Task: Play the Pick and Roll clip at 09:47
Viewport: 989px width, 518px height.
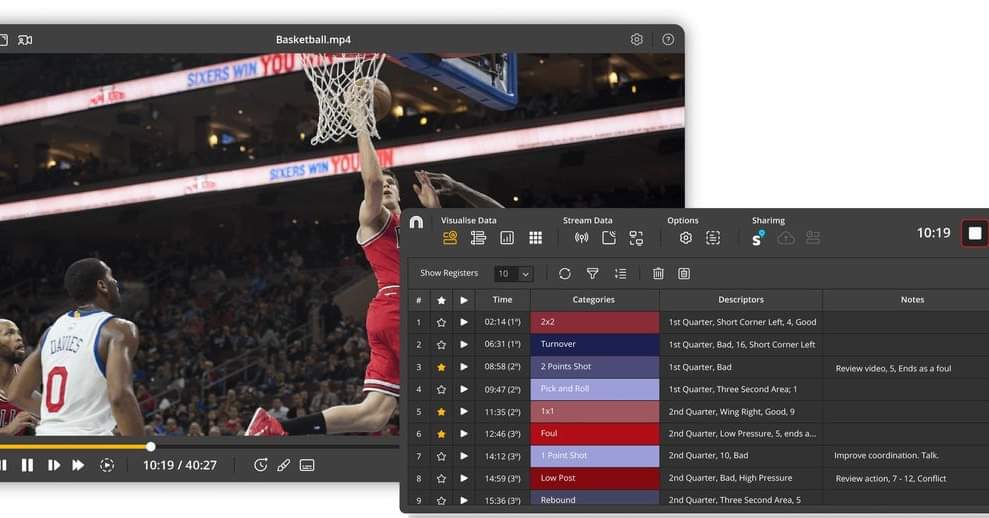Action: 464,389
